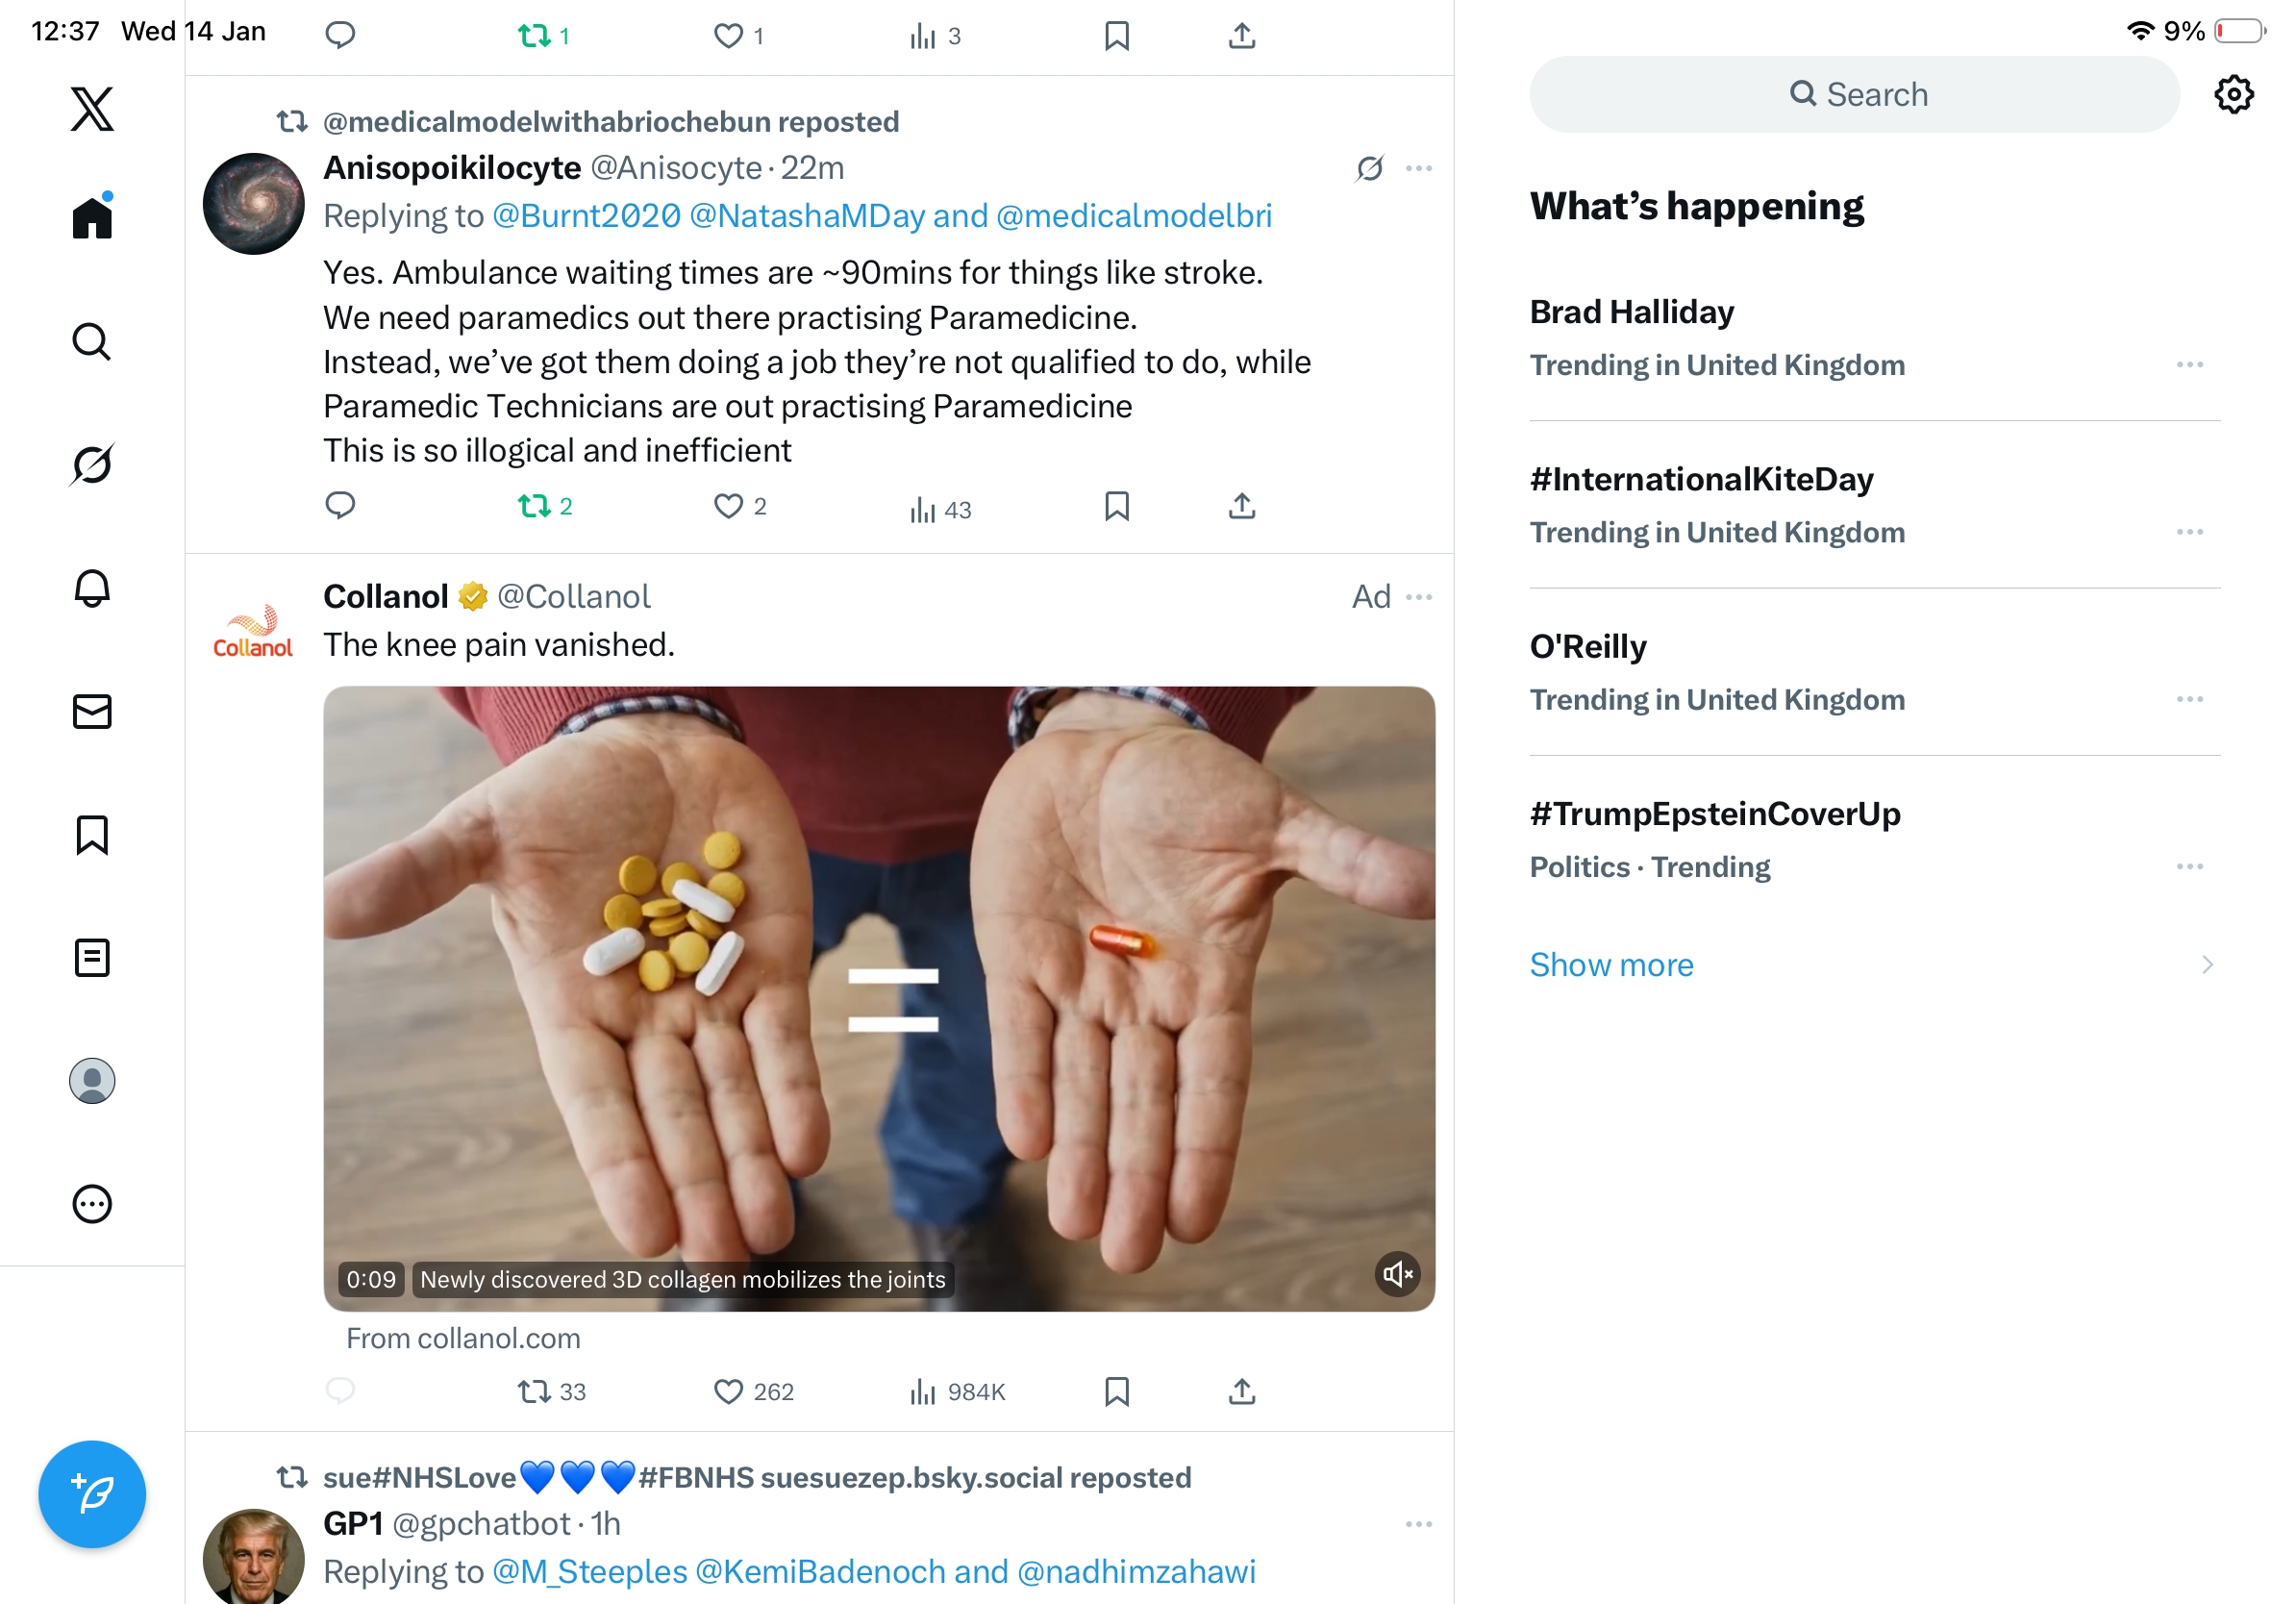Tap the compose post button
2296x1604 pixels.
[92, 1494]
